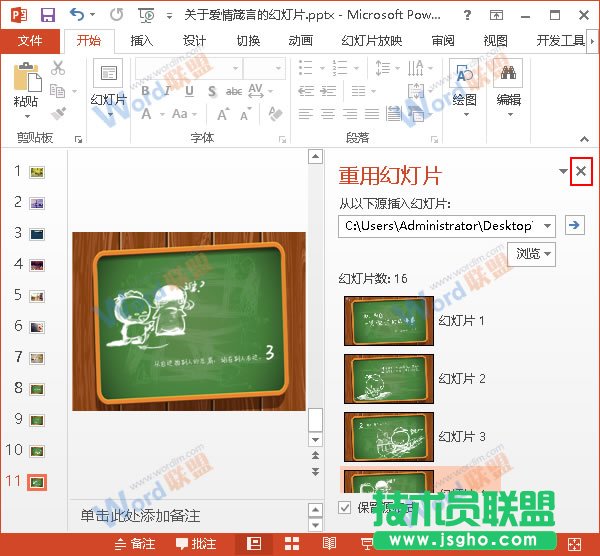The width and height of the screenshot is (600, 556).
Task: Toggle the 备注 notes pane button
Action: coord(135,544)
